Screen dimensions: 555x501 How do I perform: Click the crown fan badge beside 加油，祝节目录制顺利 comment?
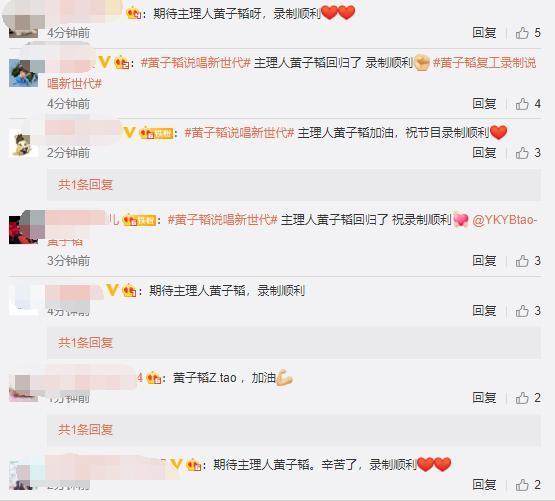pos(156,133)
